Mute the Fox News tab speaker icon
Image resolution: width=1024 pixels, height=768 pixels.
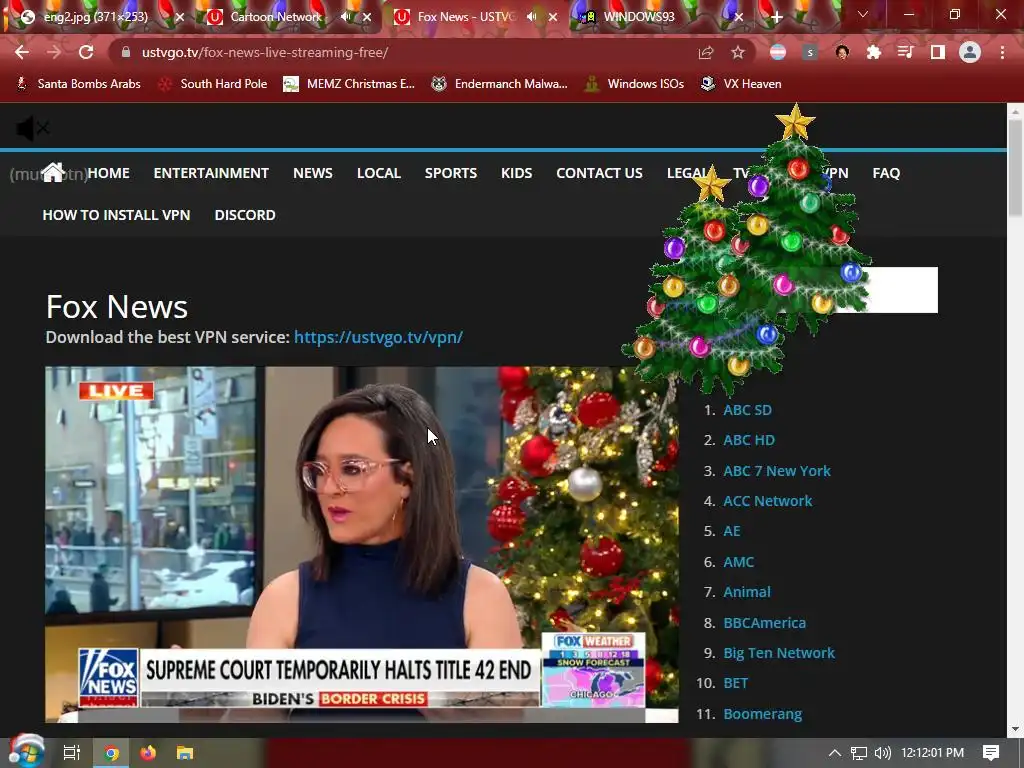[532, 17]
